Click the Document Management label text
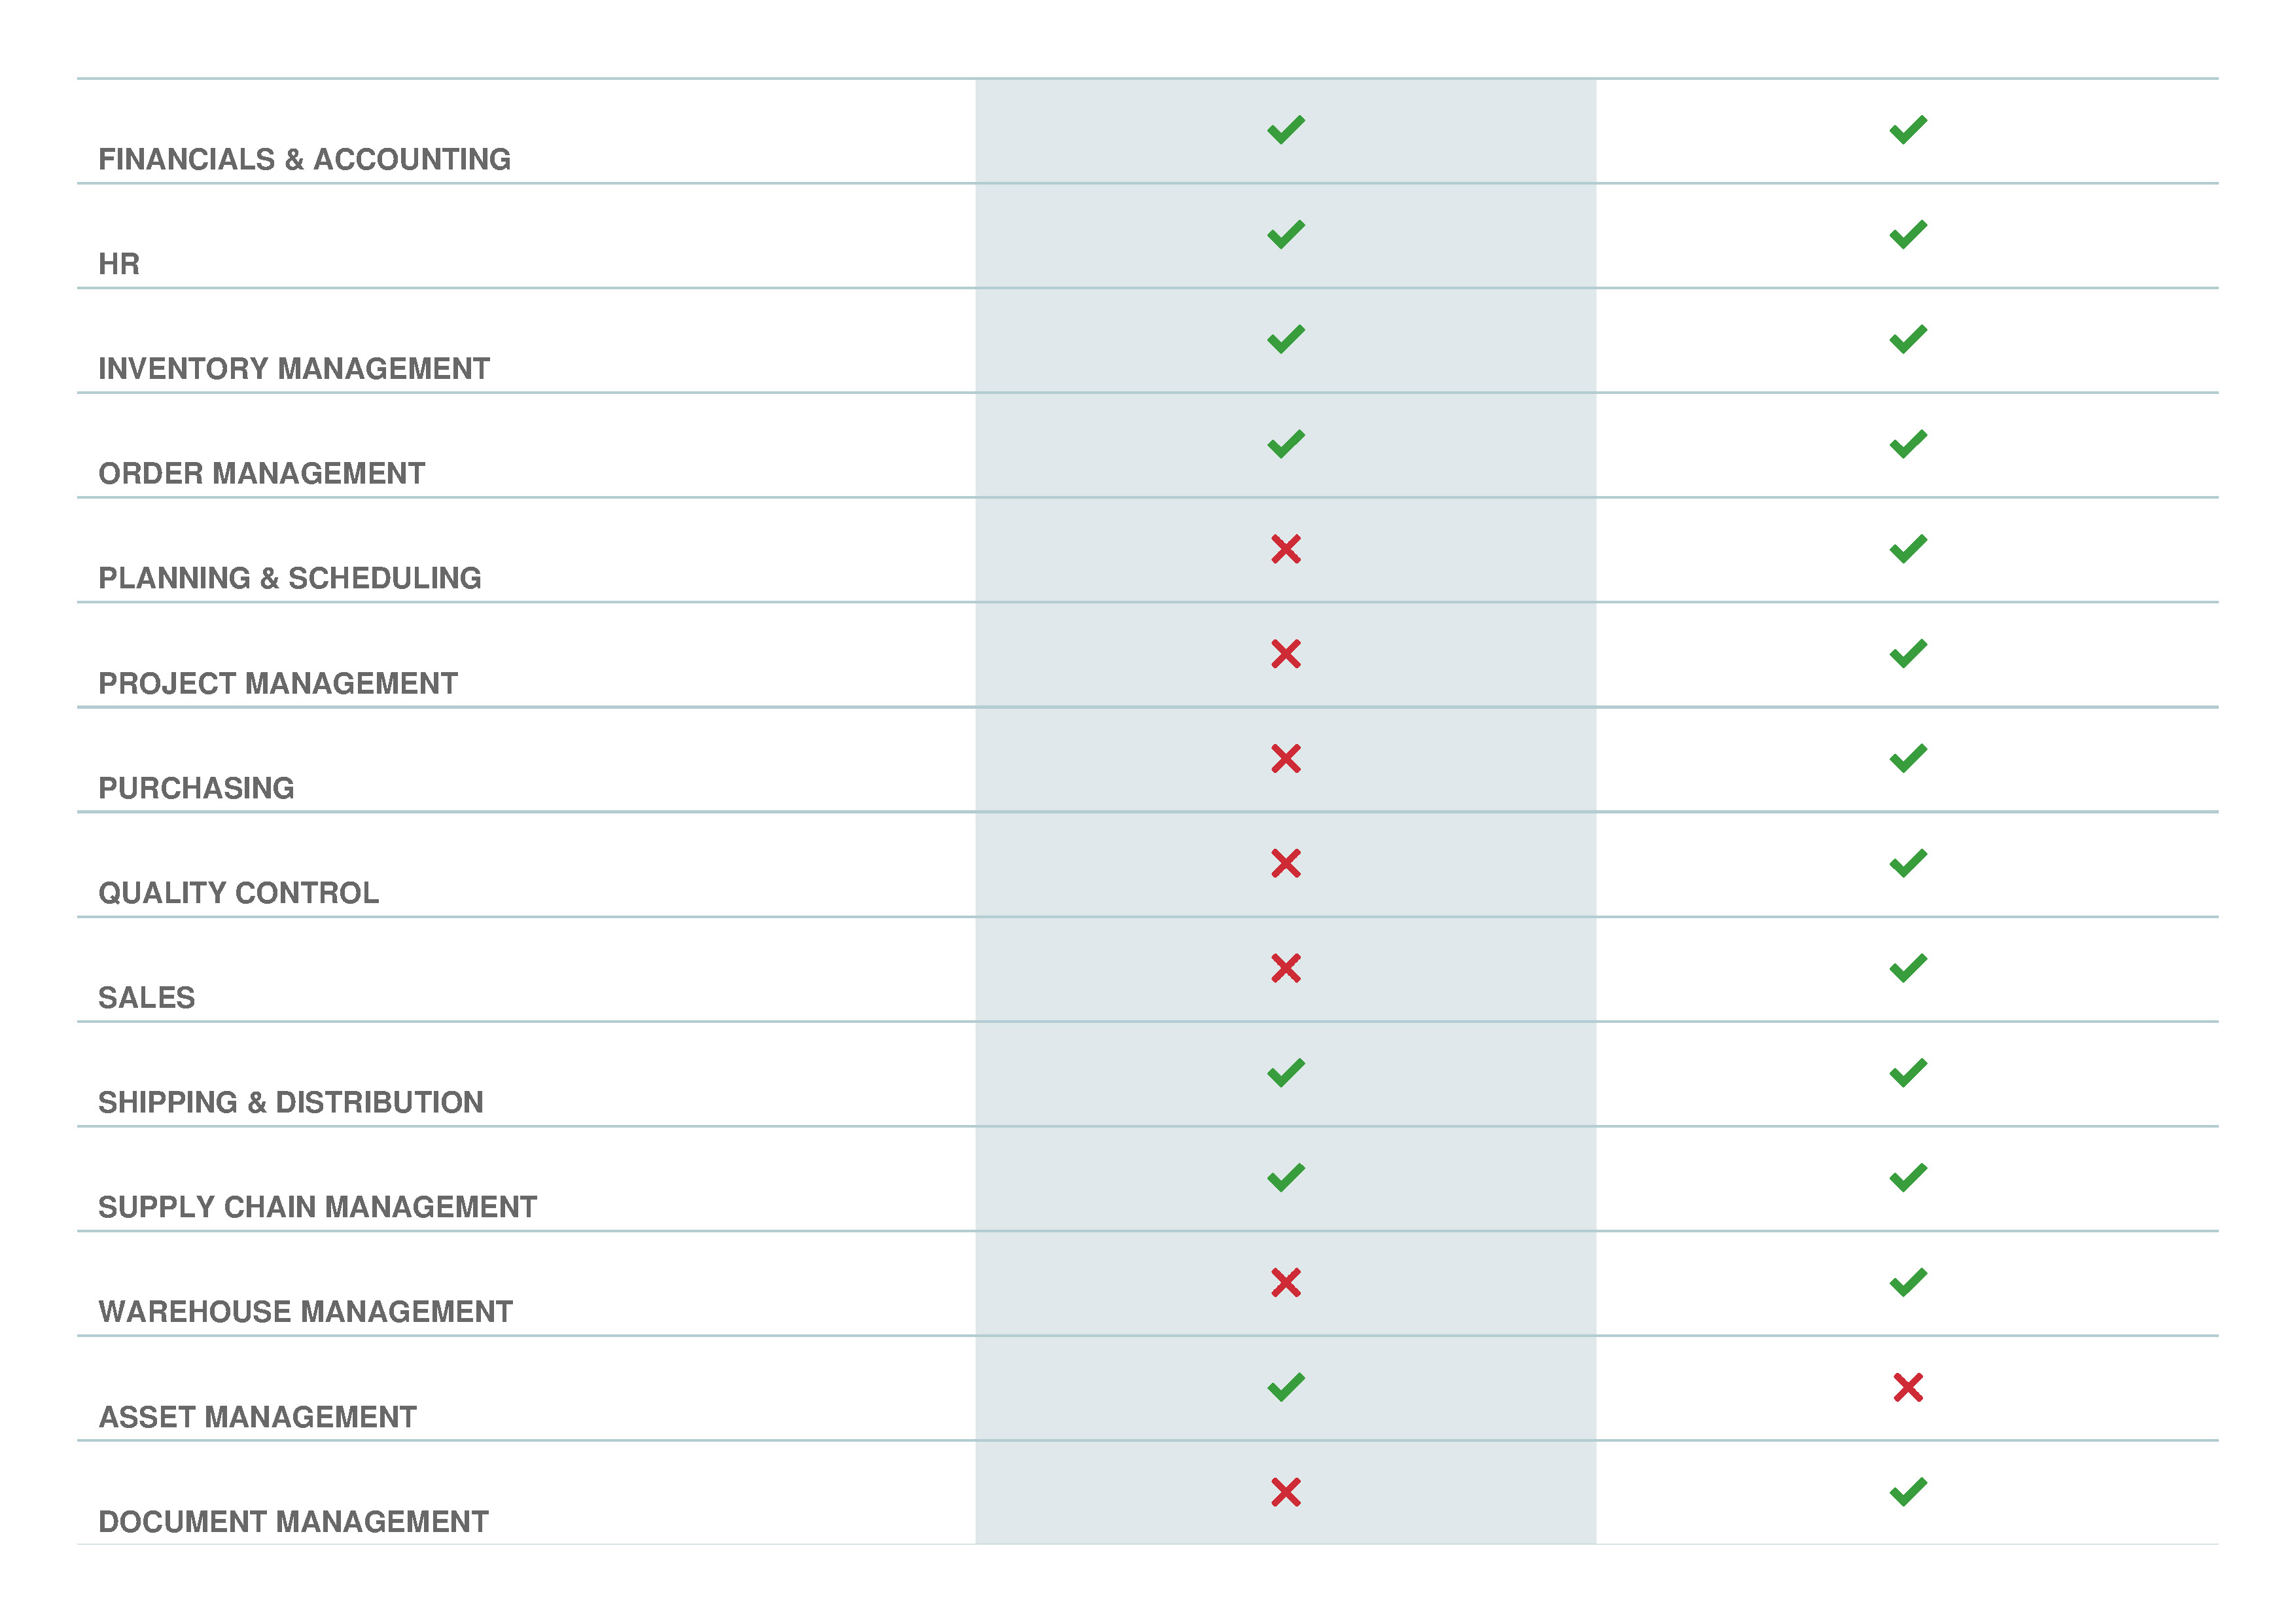This screenshot has width=2296, height=1623. (x=293, y=1522)
